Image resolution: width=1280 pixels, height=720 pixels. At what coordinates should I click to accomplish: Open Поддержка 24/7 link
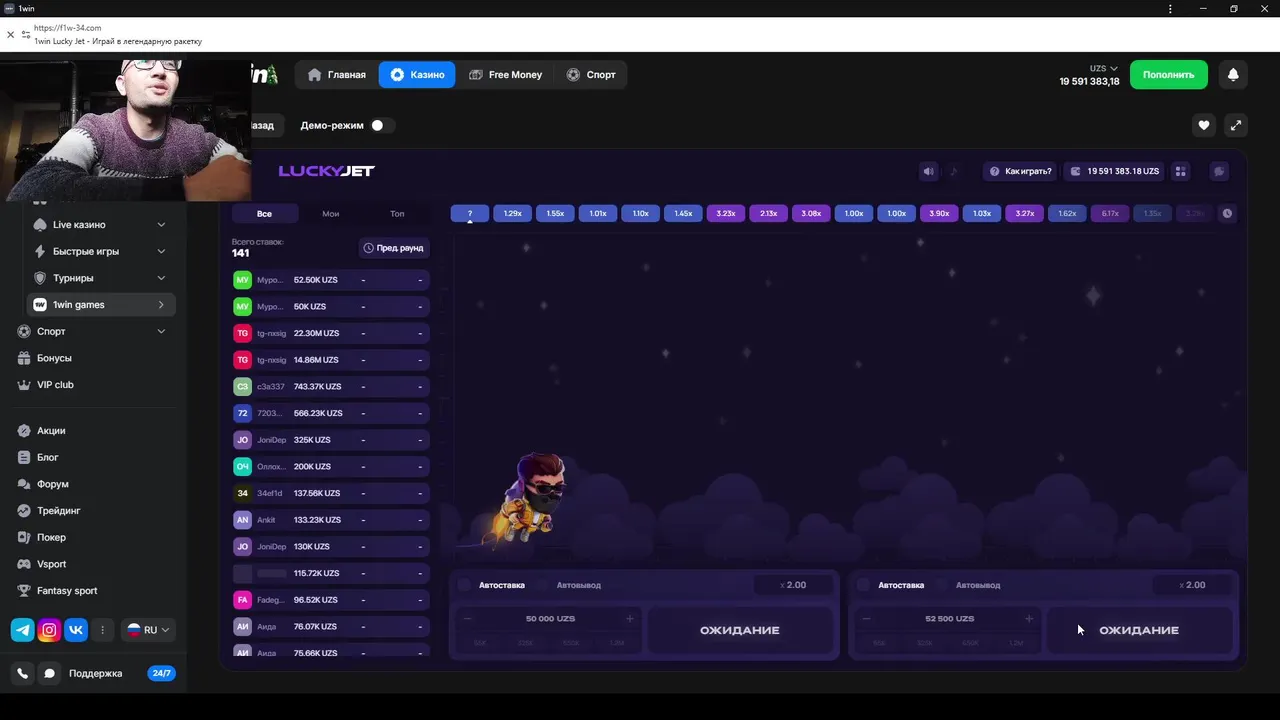pyautogui.click(x=96, y=673)
